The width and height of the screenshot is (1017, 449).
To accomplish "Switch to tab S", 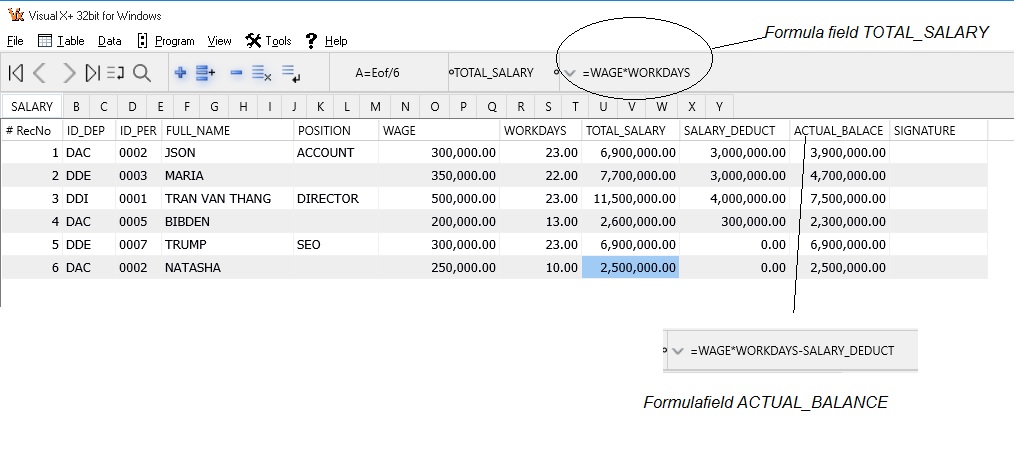I will pyautogui.click(x=549, y=106).
